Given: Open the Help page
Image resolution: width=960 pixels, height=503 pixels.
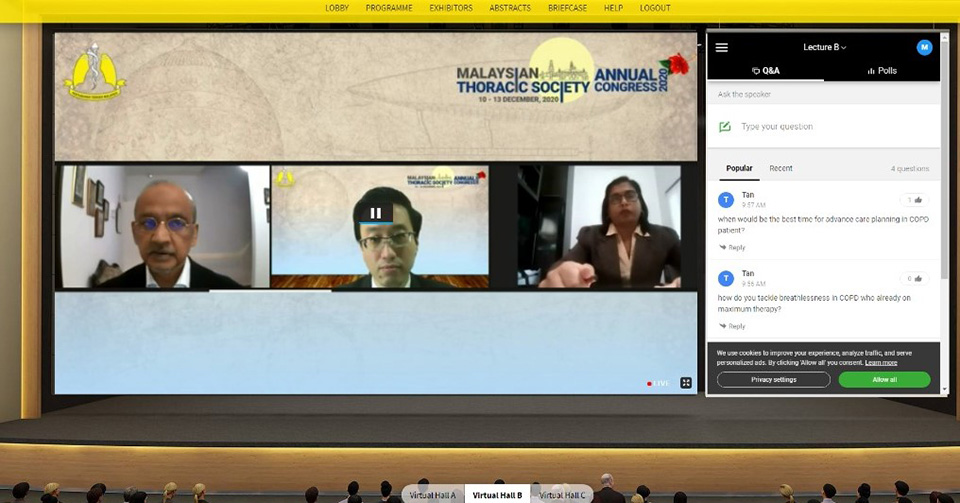Looking at the screenshot, I should [613, 8].
